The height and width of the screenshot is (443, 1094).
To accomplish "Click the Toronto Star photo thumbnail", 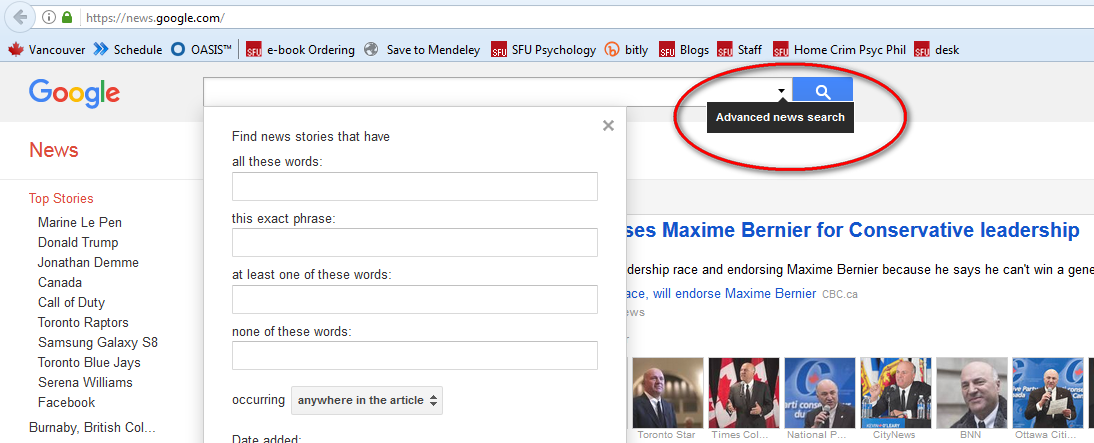I will 666,392.
